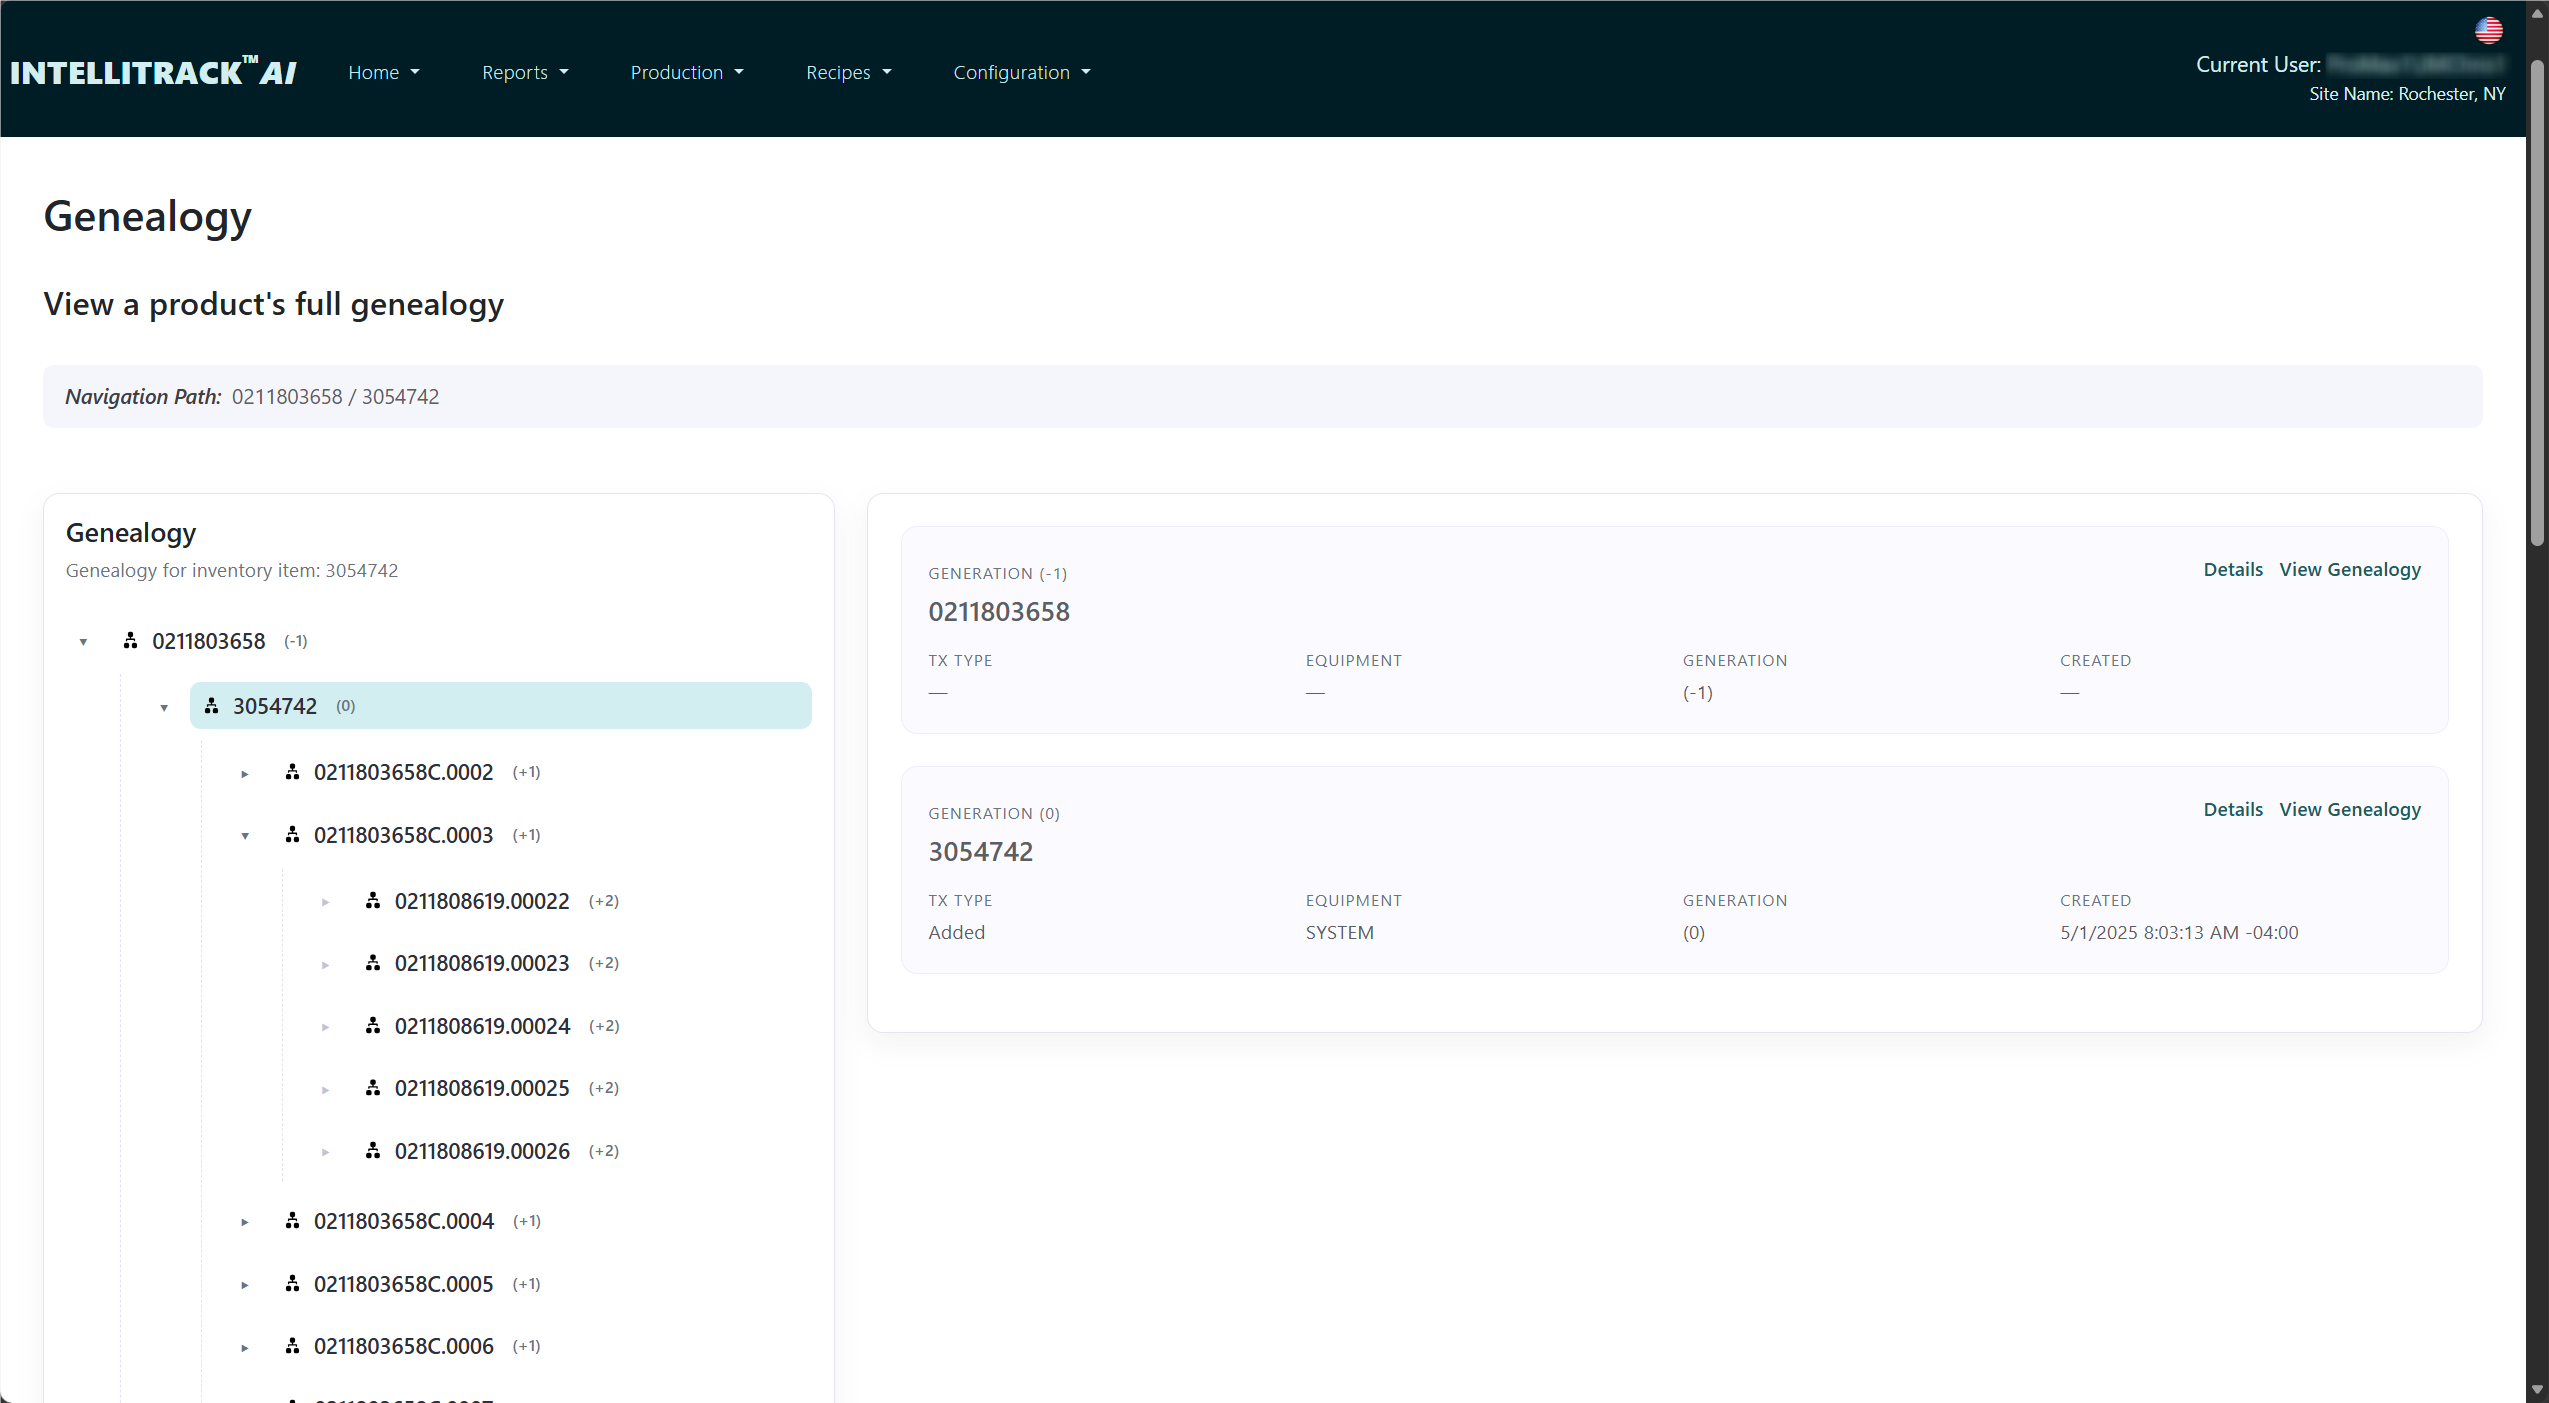Viewport: 2549px width, 1403px height.
Task: Click the 3054742 heading in generation card
Action: [980, 852]
